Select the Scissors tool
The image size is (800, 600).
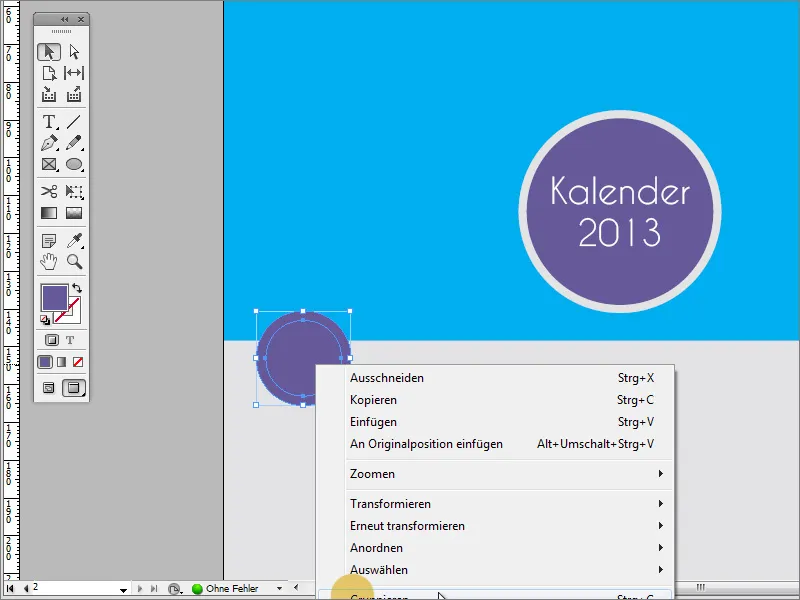tap(49, 192)
